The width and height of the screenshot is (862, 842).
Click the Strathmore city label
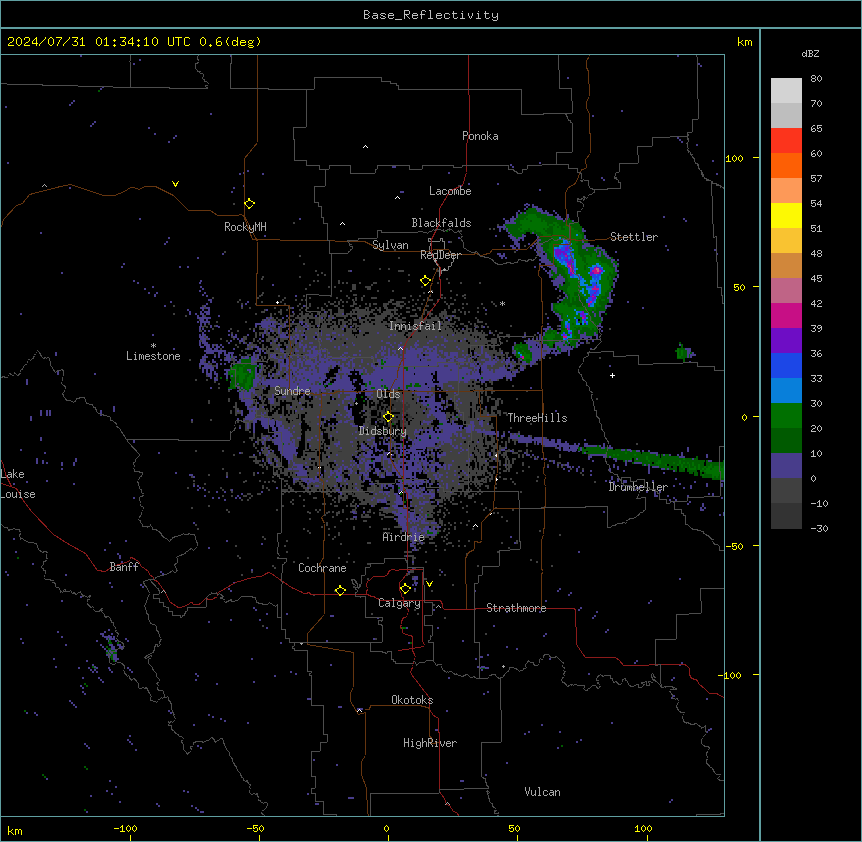(x=516, y=608)
